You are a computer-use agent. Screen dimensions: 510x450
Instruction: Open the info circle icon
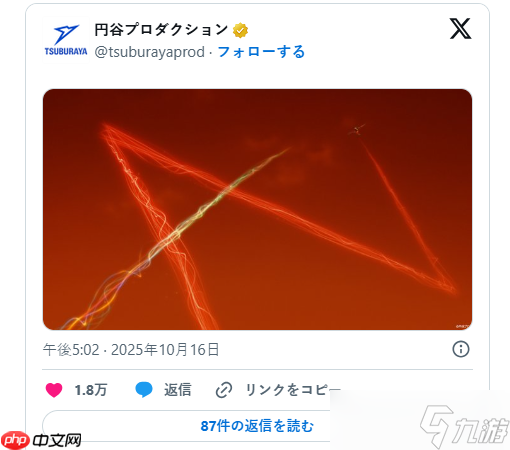[461, 349]
